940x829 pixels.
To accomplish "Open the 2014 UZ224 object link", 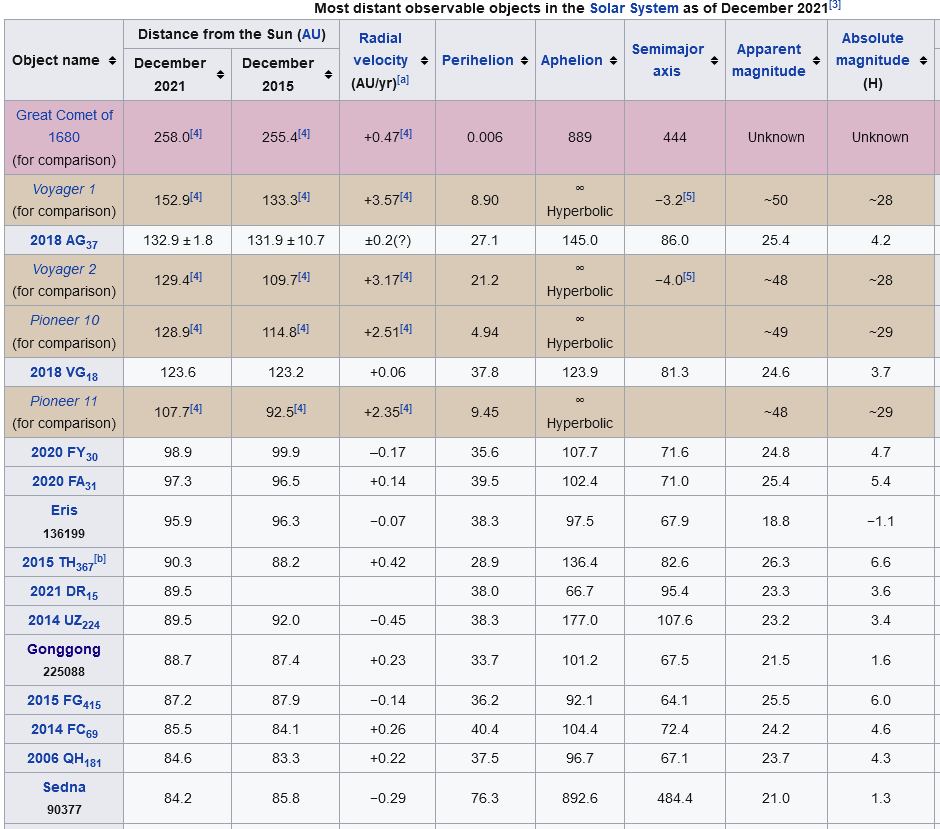I will [64, 621].
